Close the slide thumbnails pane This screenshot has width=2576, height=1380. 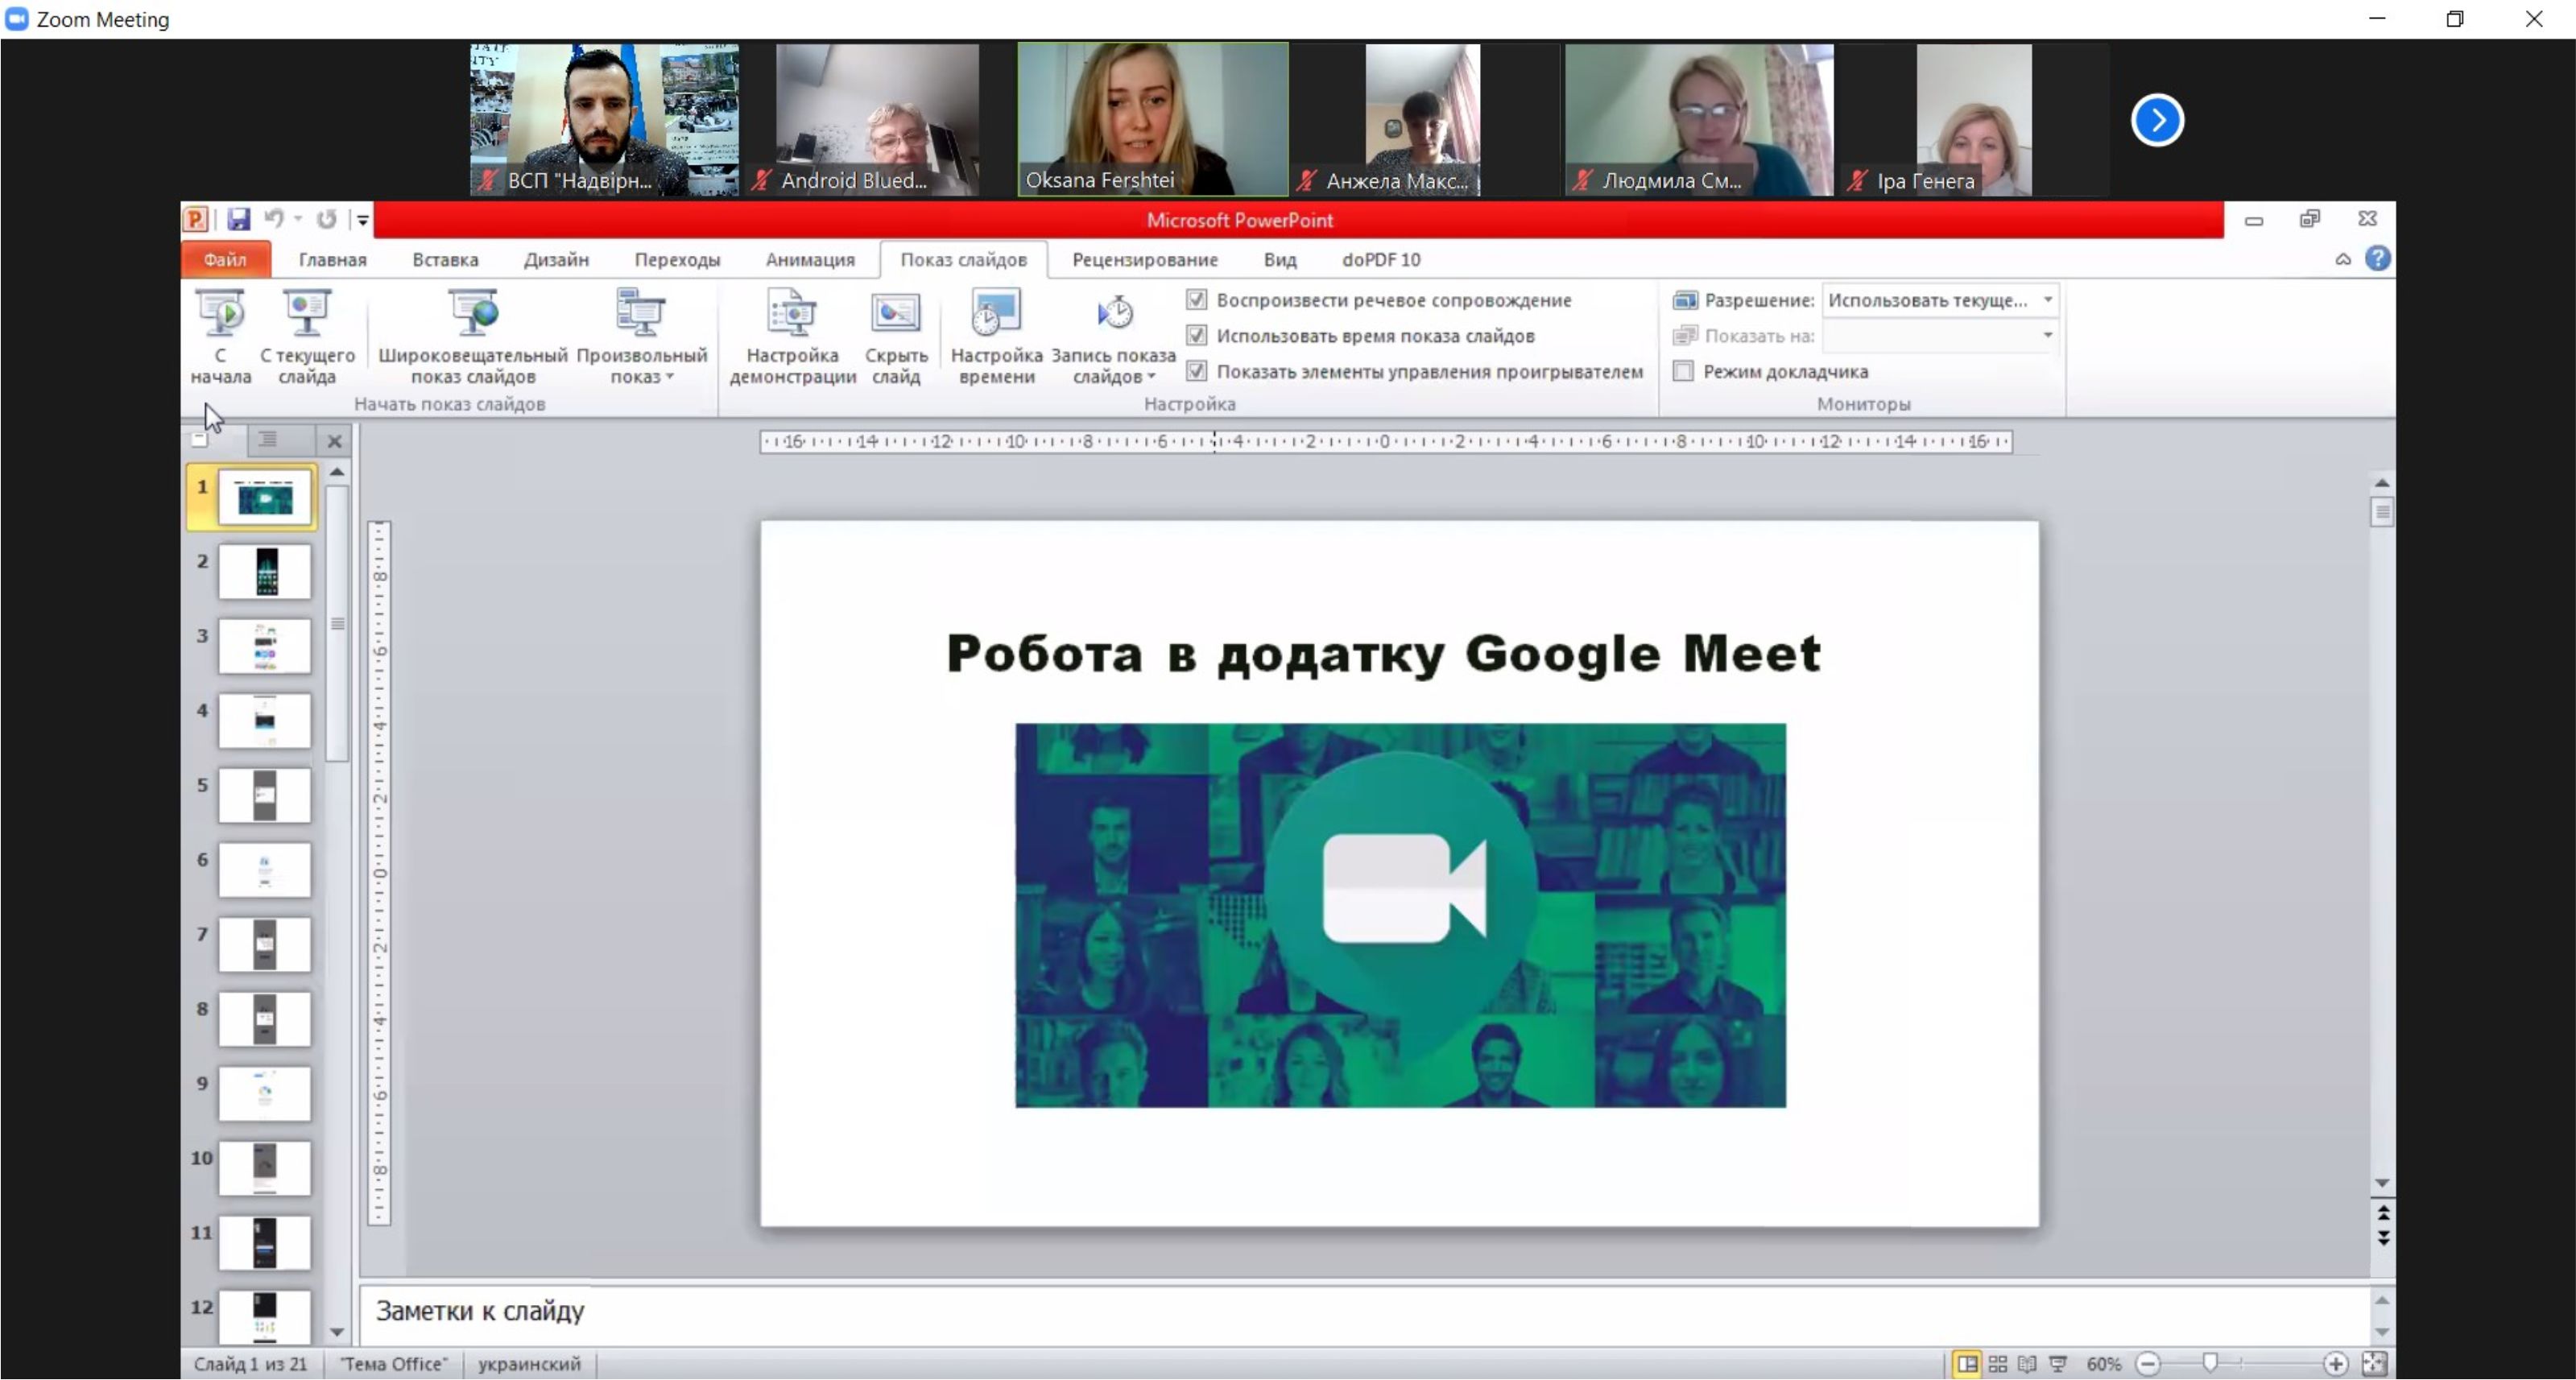click(334, 441)
